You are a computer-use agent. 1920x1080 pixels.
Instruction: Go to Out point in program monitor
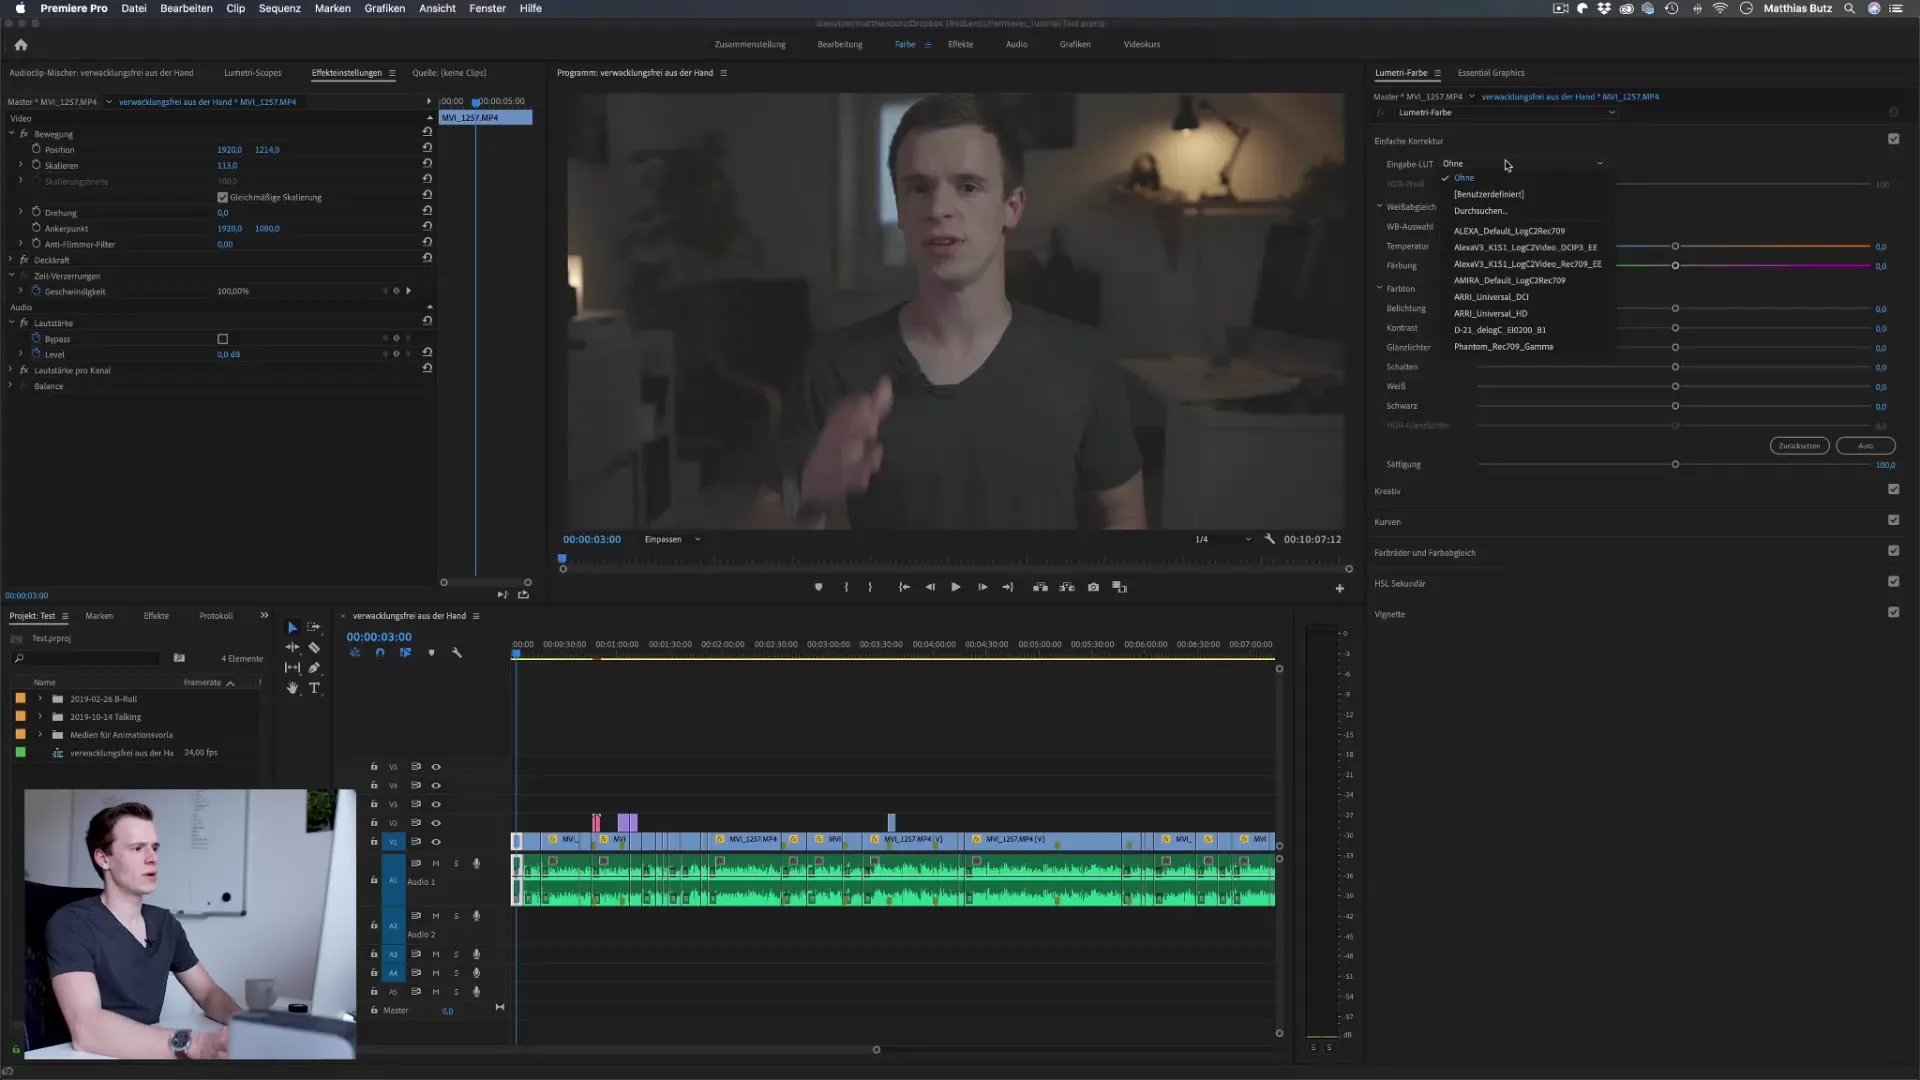1008,588
